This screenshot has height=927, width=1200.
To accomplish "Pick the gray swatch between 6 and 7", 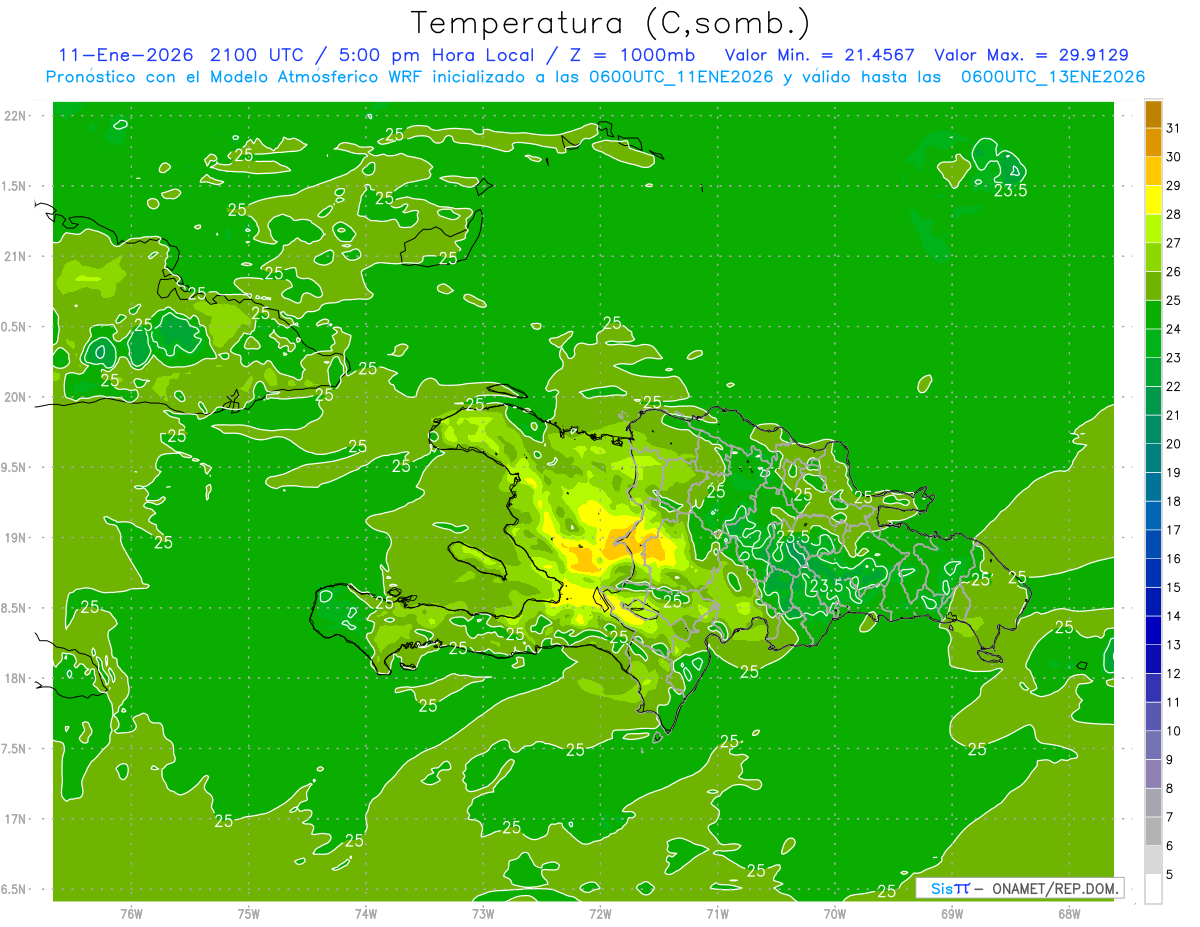I will (x=1153, y=831).
